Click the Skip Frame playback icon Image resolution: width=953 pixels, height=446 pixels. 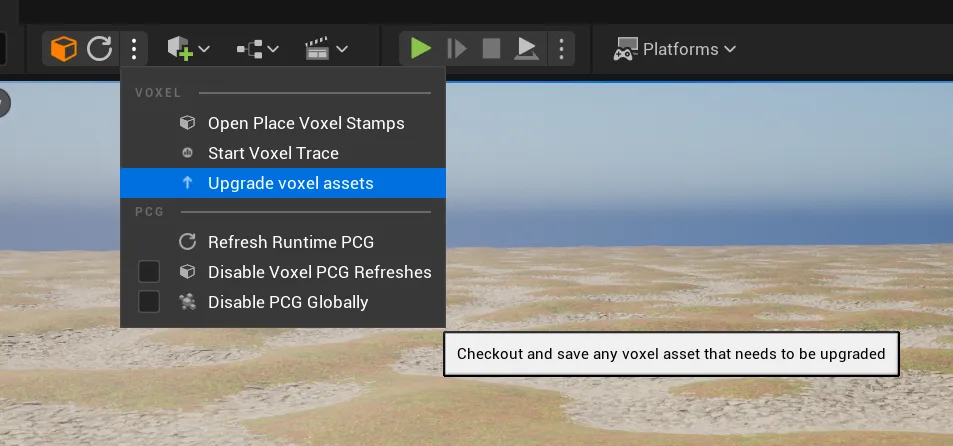[x=456, y=48]
